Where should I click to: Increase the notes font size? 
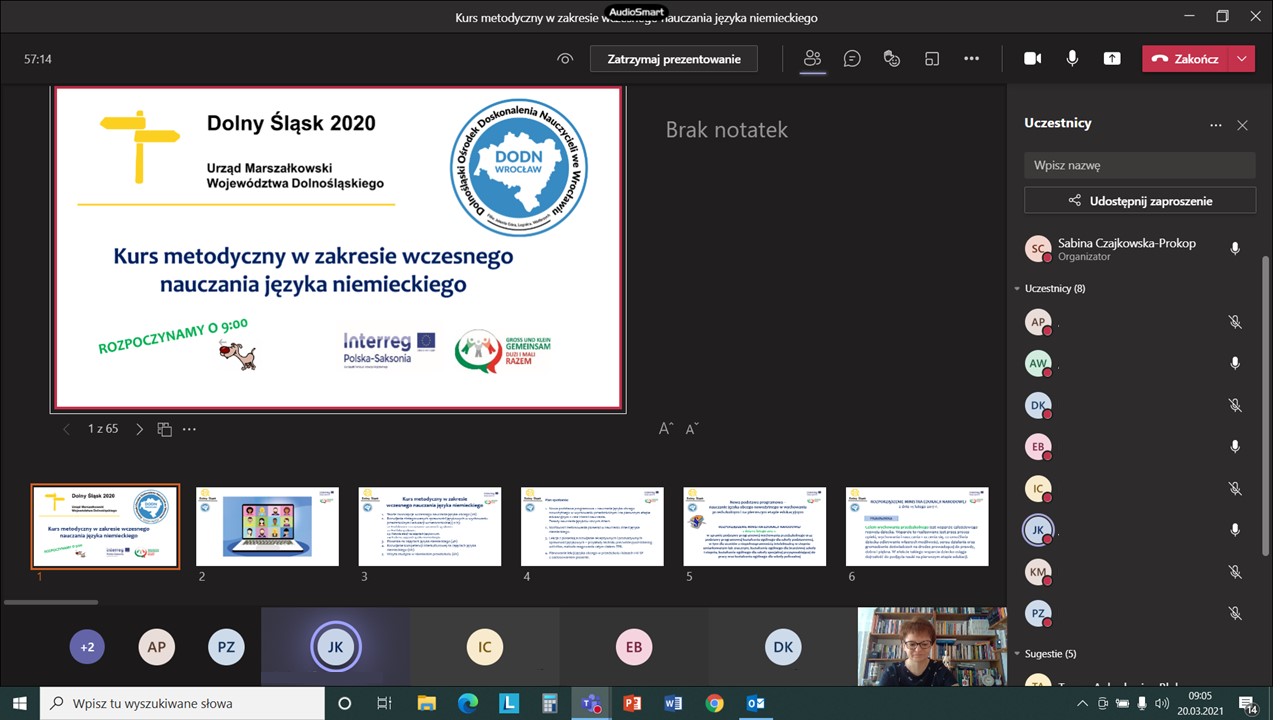(666, 429)
